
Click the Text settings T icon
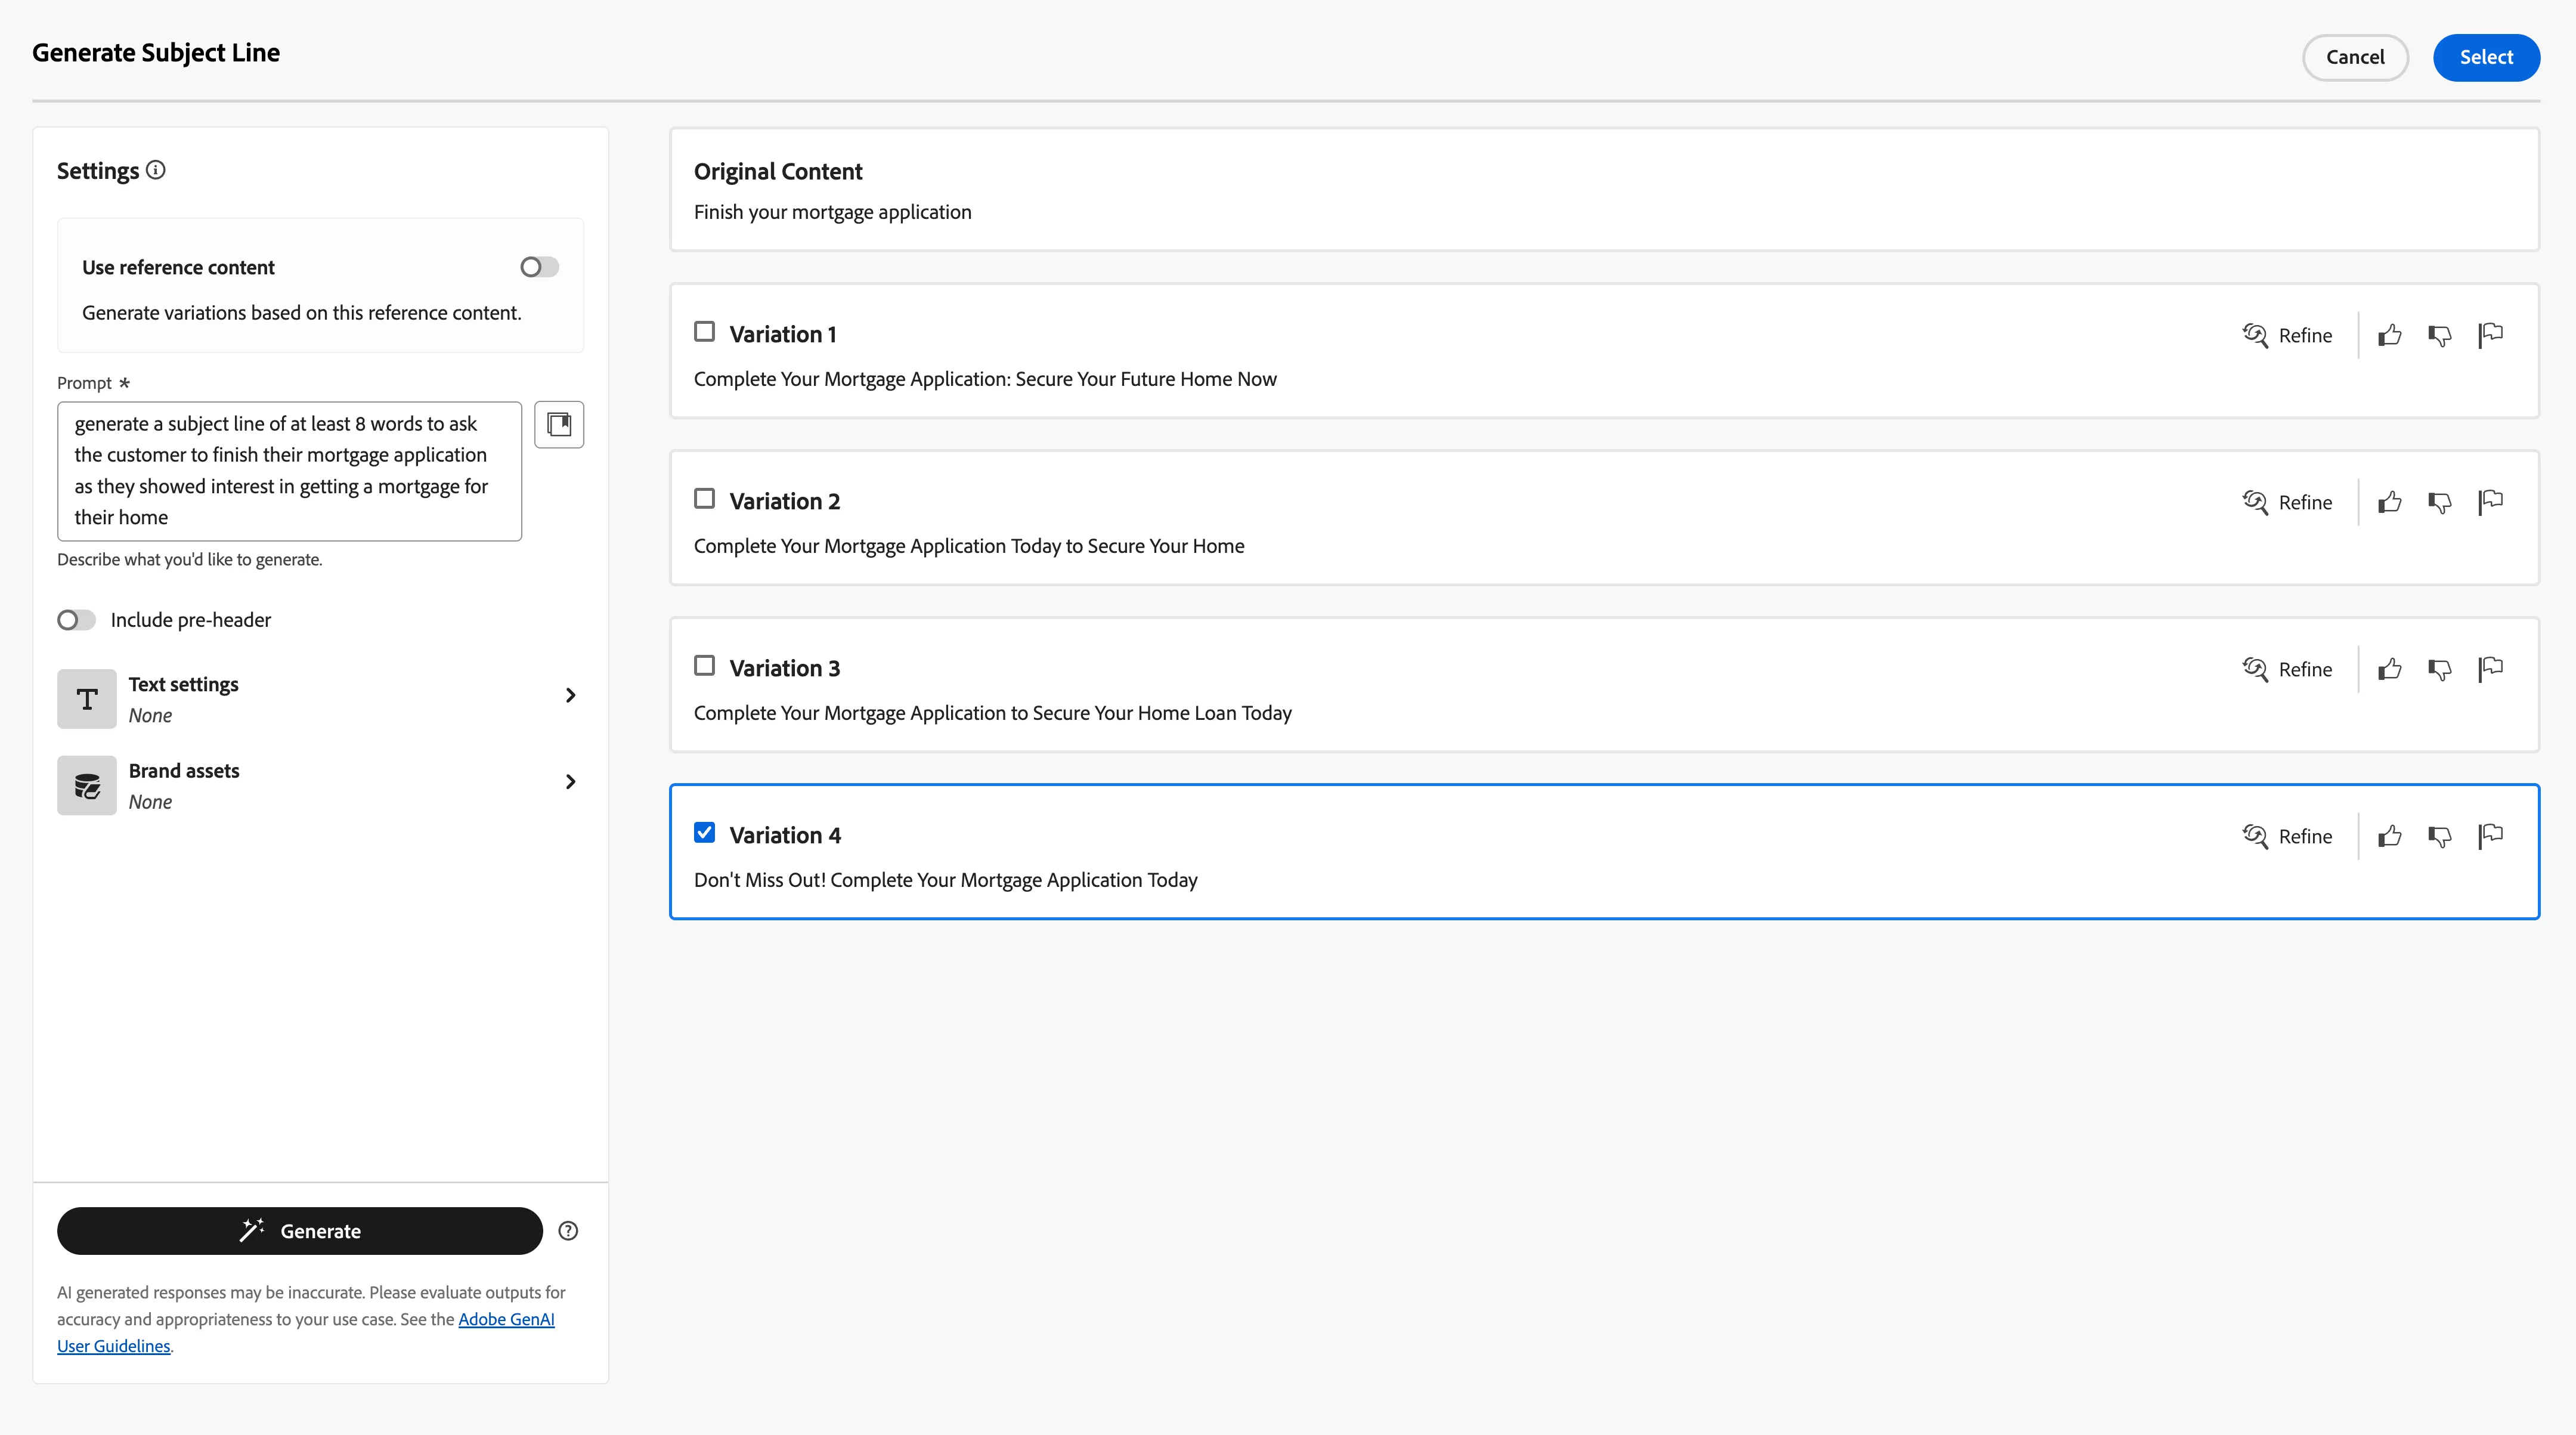87,699
